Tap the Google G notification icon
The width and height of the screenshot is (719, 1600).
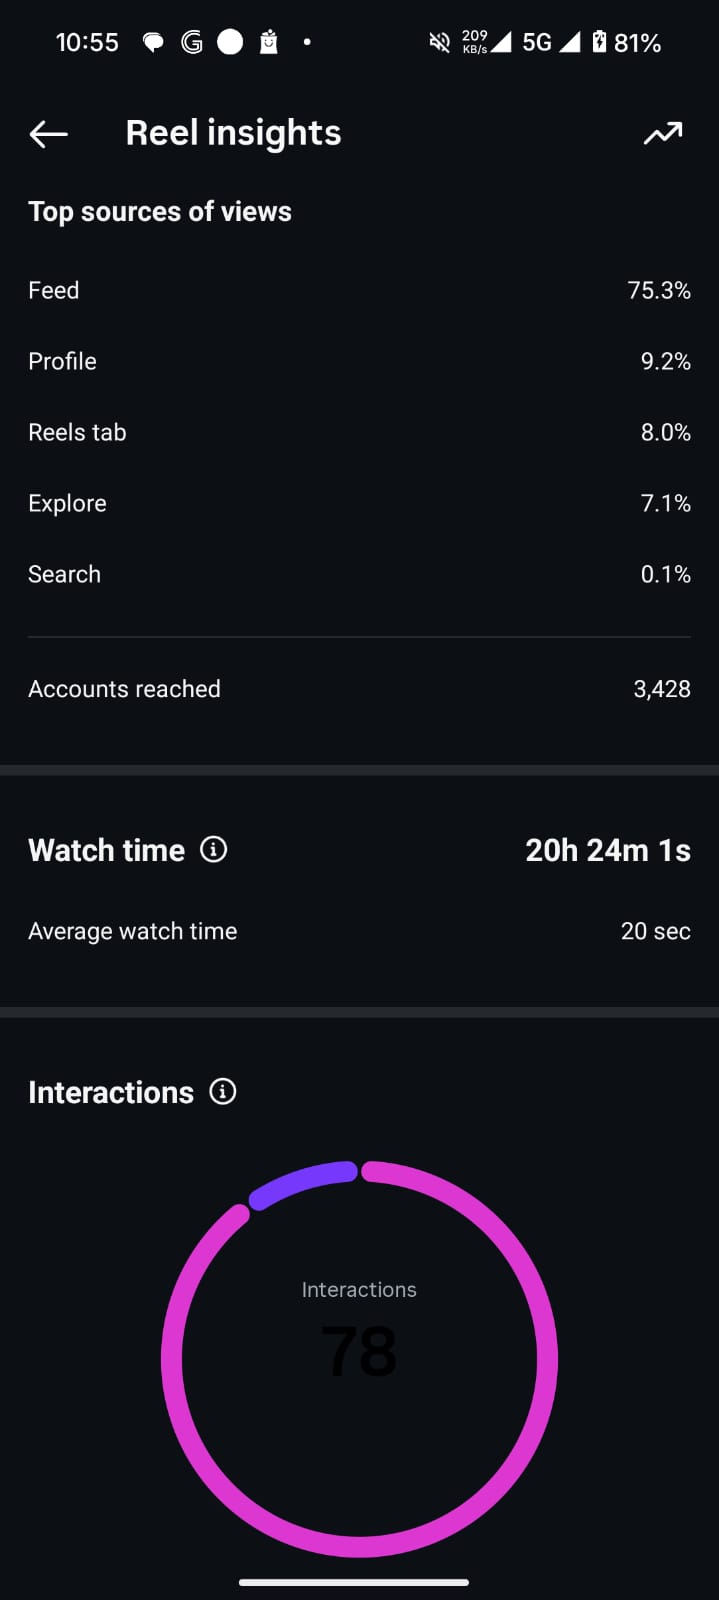191,42
